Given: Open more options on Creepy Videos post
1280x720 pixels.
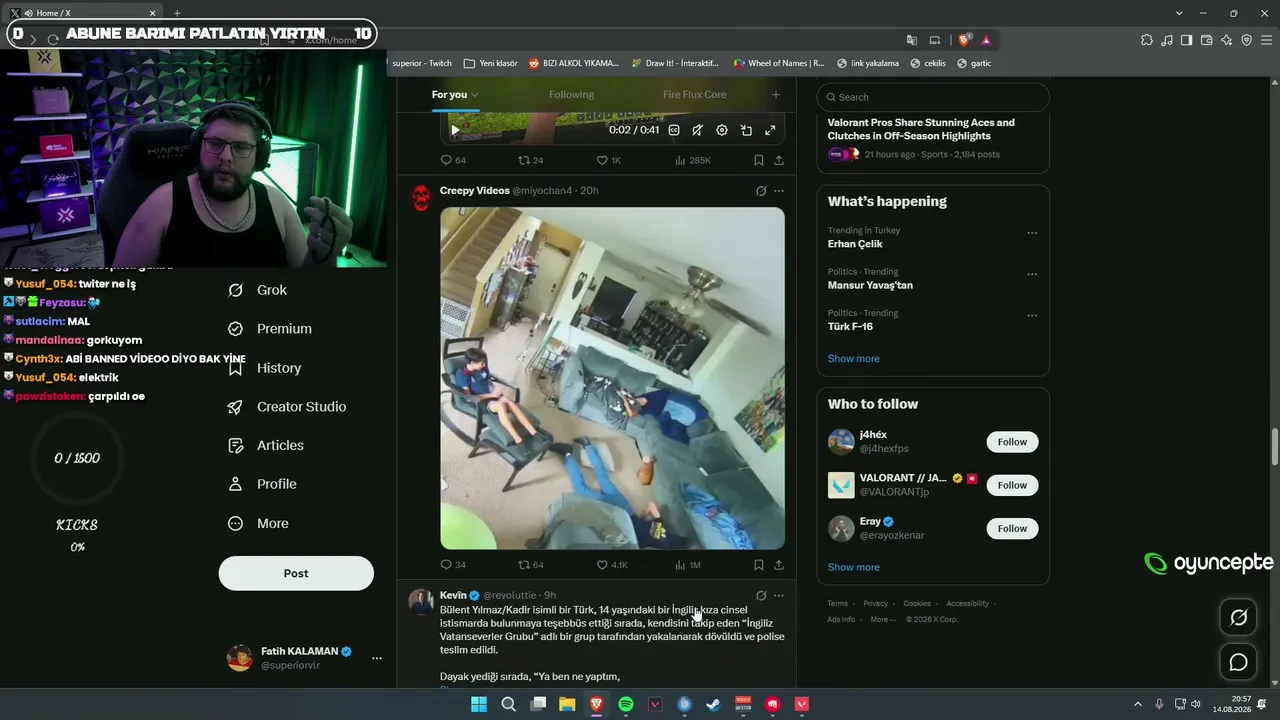Looking at the screenshot, I should pos(779,191).
